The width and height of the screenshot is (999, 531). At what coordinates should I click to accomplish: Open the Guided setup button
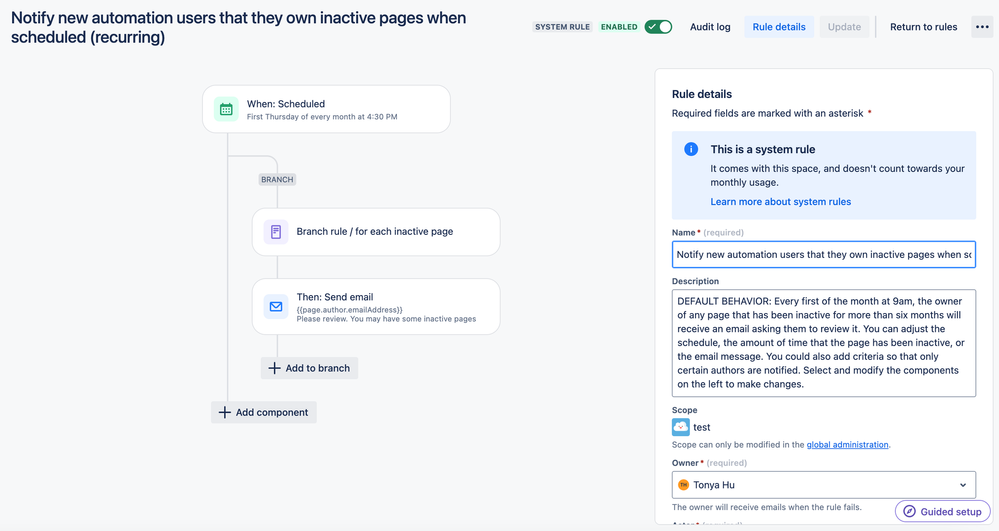coord(942,511)
